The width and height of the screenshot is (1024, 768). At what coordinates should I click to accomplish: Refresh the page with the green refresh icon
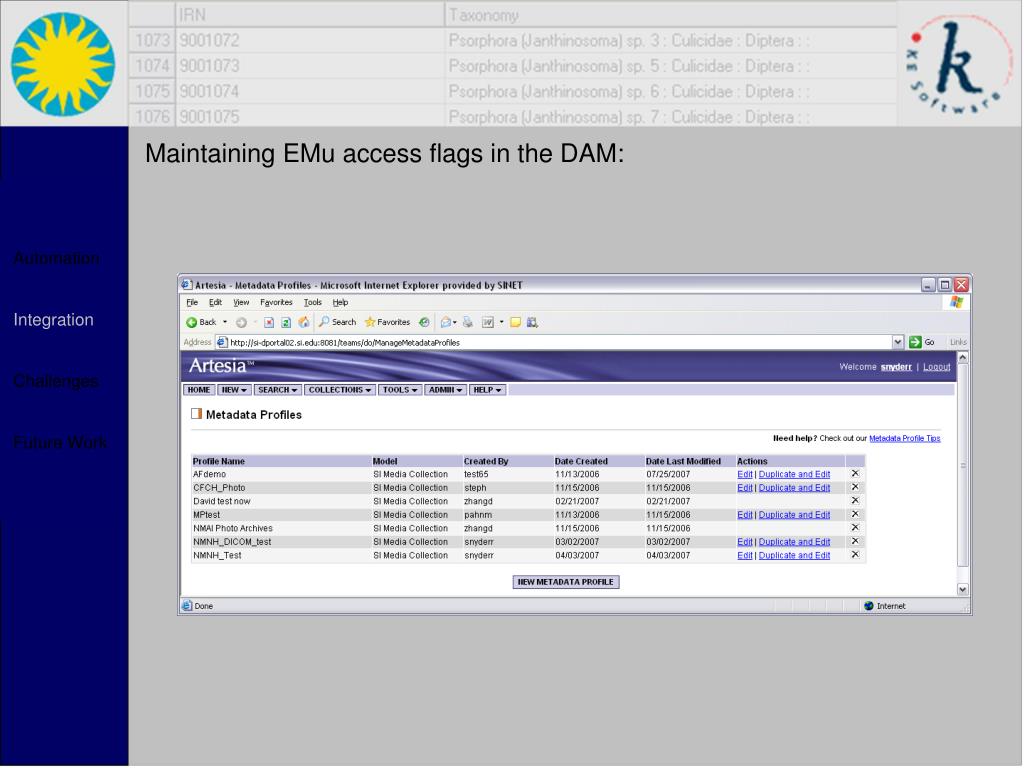(286, 323)
